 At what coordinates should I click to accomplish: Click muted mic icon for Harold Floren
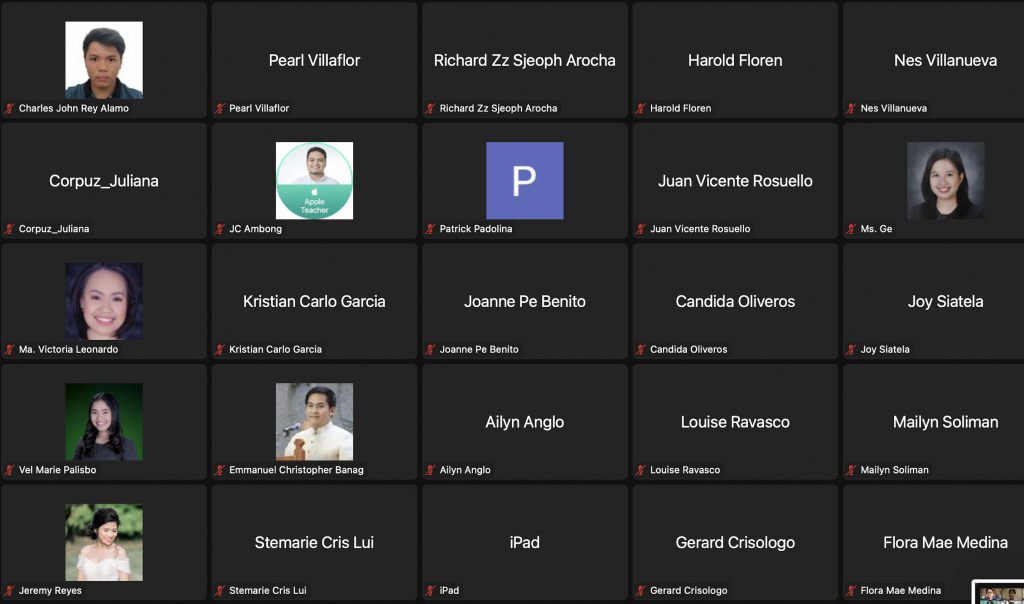click(641, 108)
